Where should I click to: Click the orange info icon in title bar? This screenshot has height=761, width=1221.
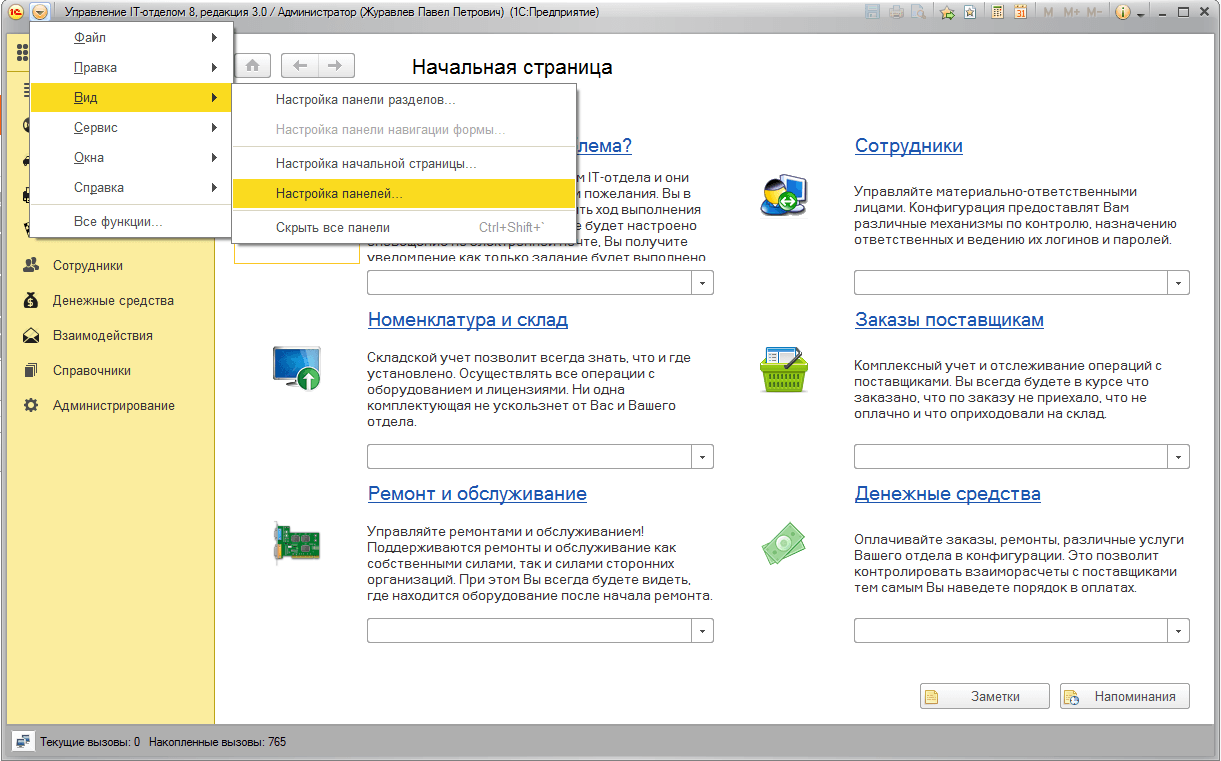point(1122,12)
